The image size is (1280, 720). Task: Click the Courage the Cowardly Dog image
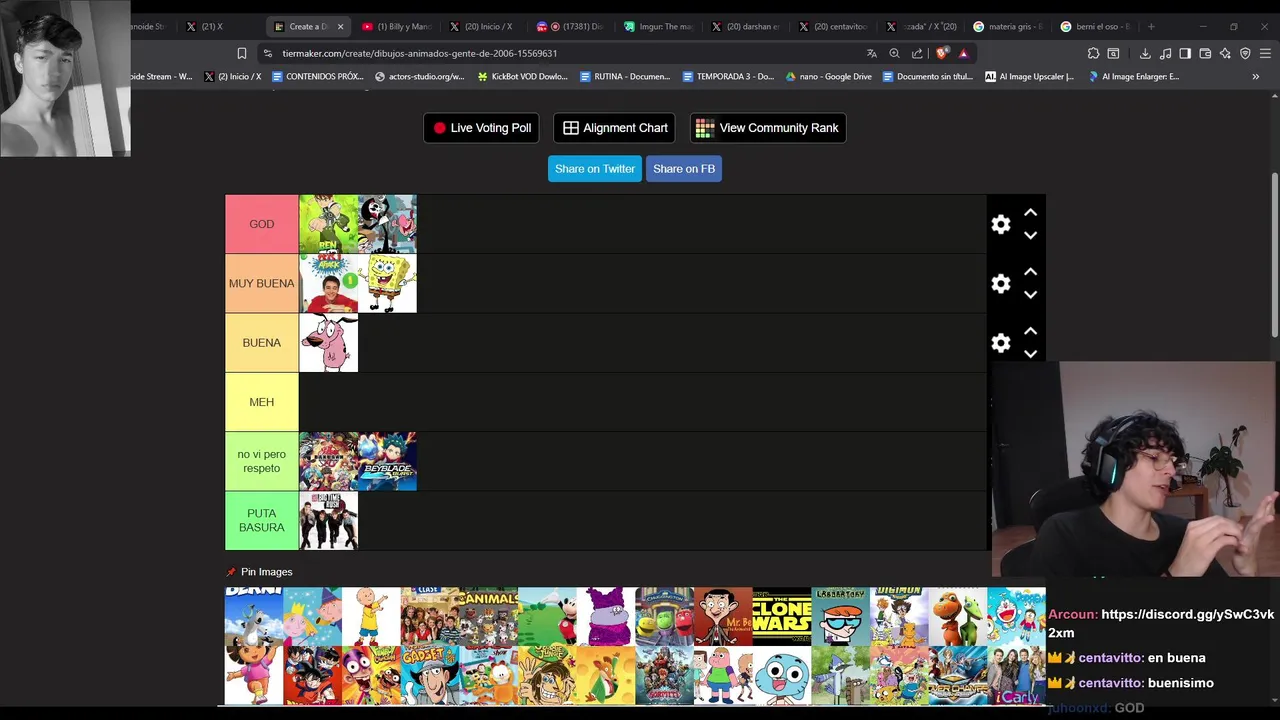pyautogui.click(x=328, y=343)
